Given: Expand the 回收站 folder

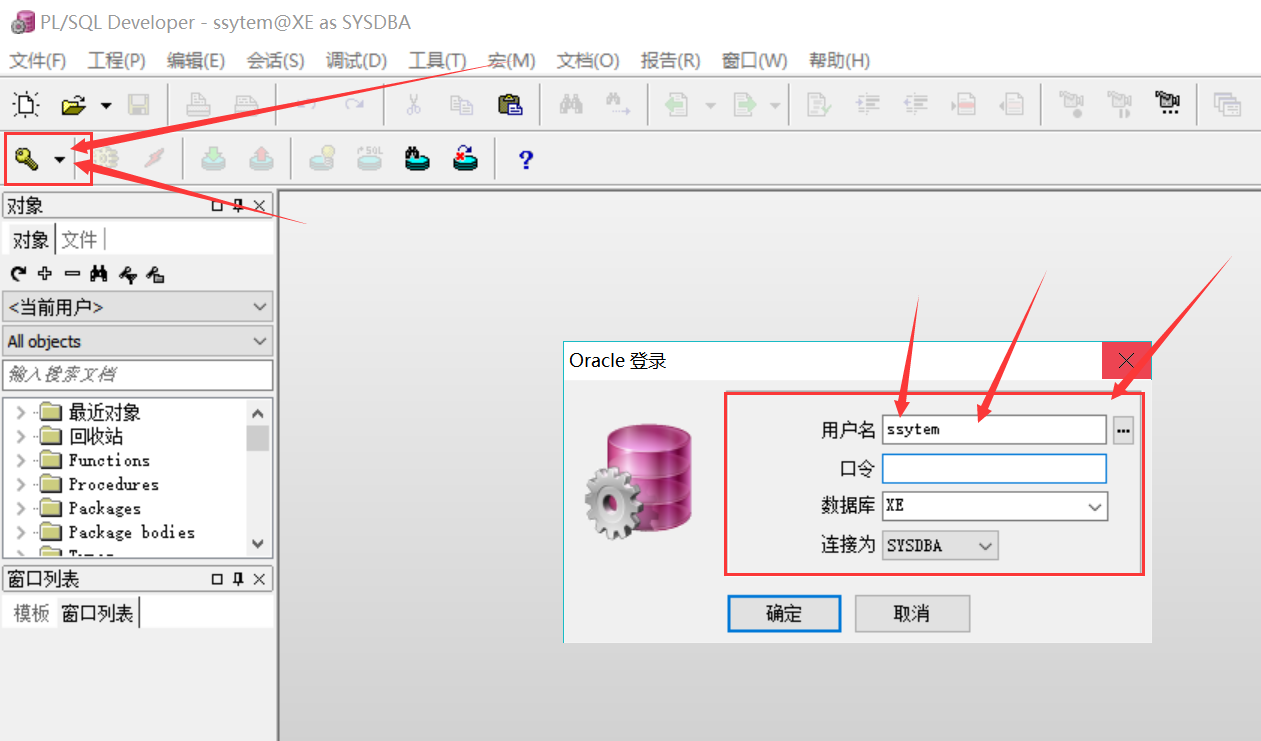Looking at the screenshot, I should coord(21,436).
